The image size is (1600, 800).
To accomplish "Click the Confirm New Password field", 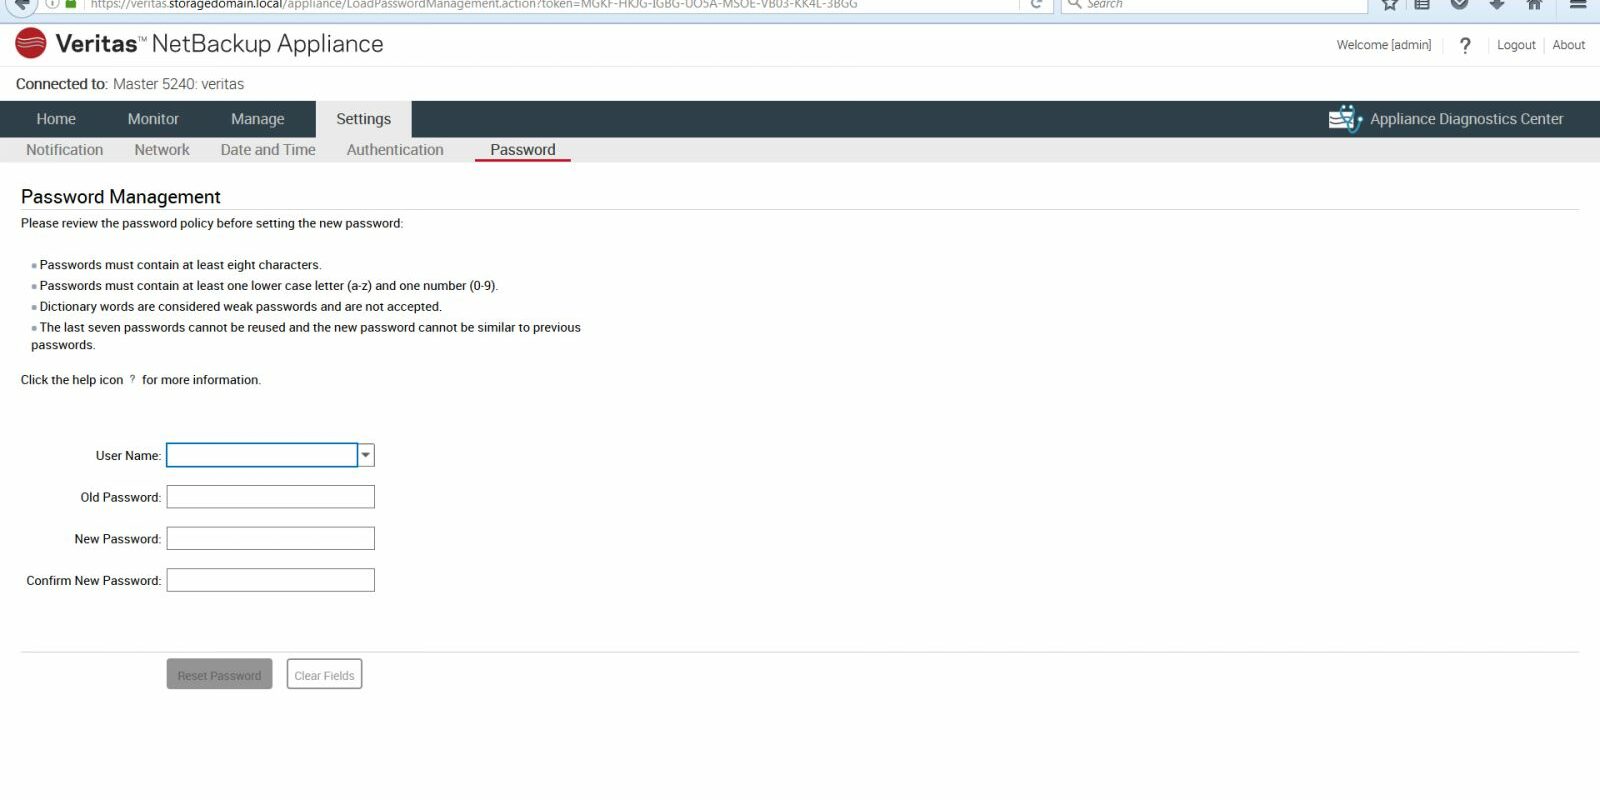I will click(x=271, y=580).
